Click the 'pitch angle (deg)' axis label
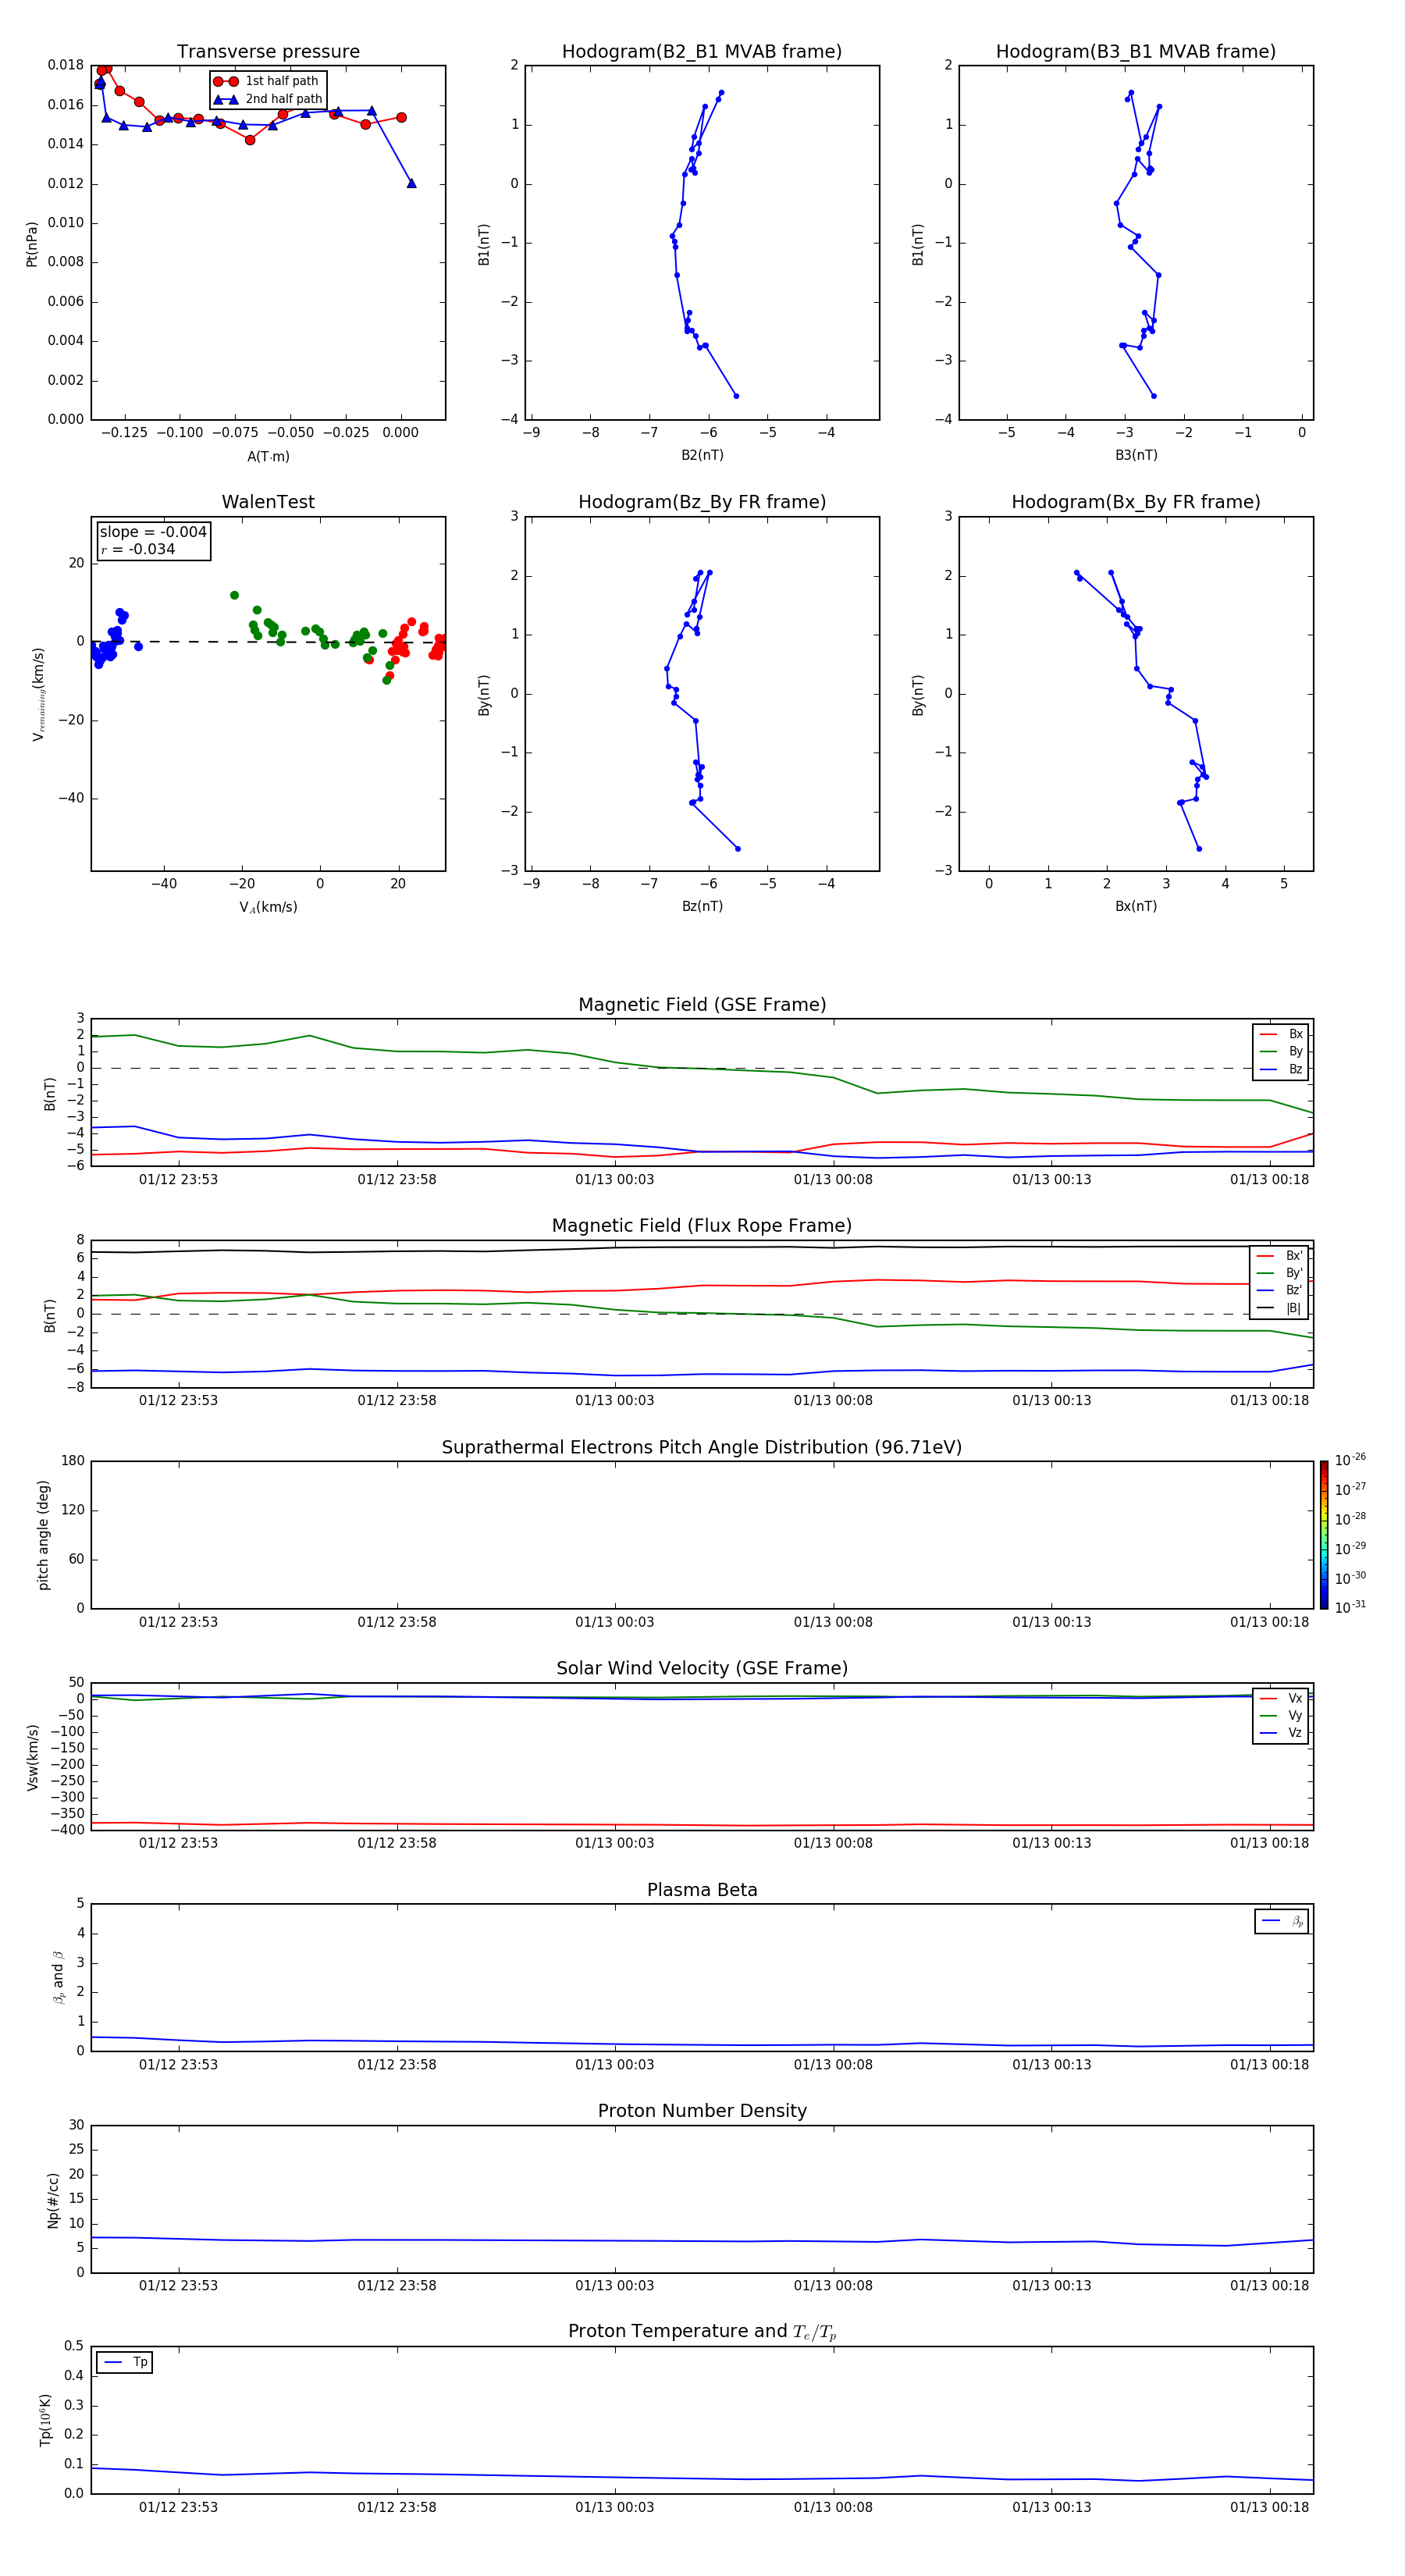 click(43, 1535)
